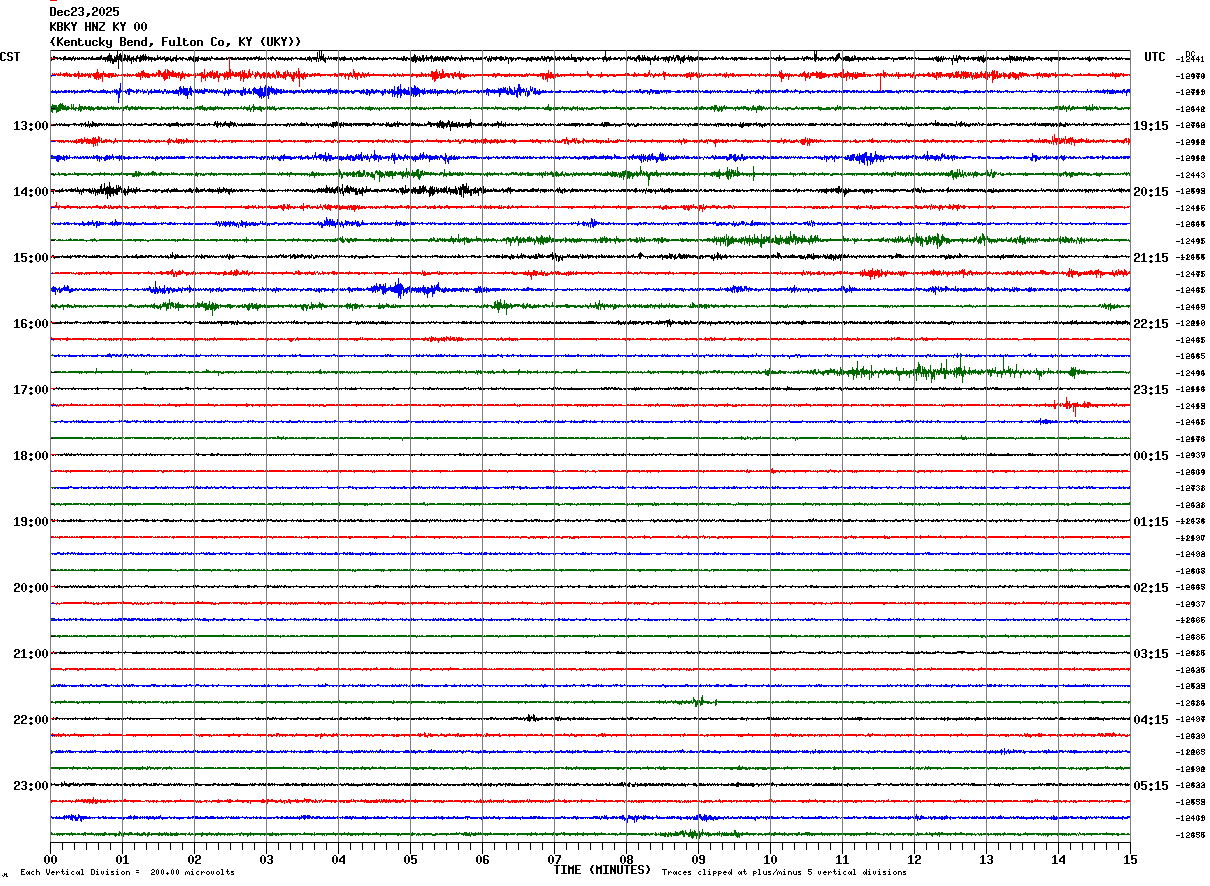Pick minute 00 on the time axis
1210x886 pixels.
point(50,859)
